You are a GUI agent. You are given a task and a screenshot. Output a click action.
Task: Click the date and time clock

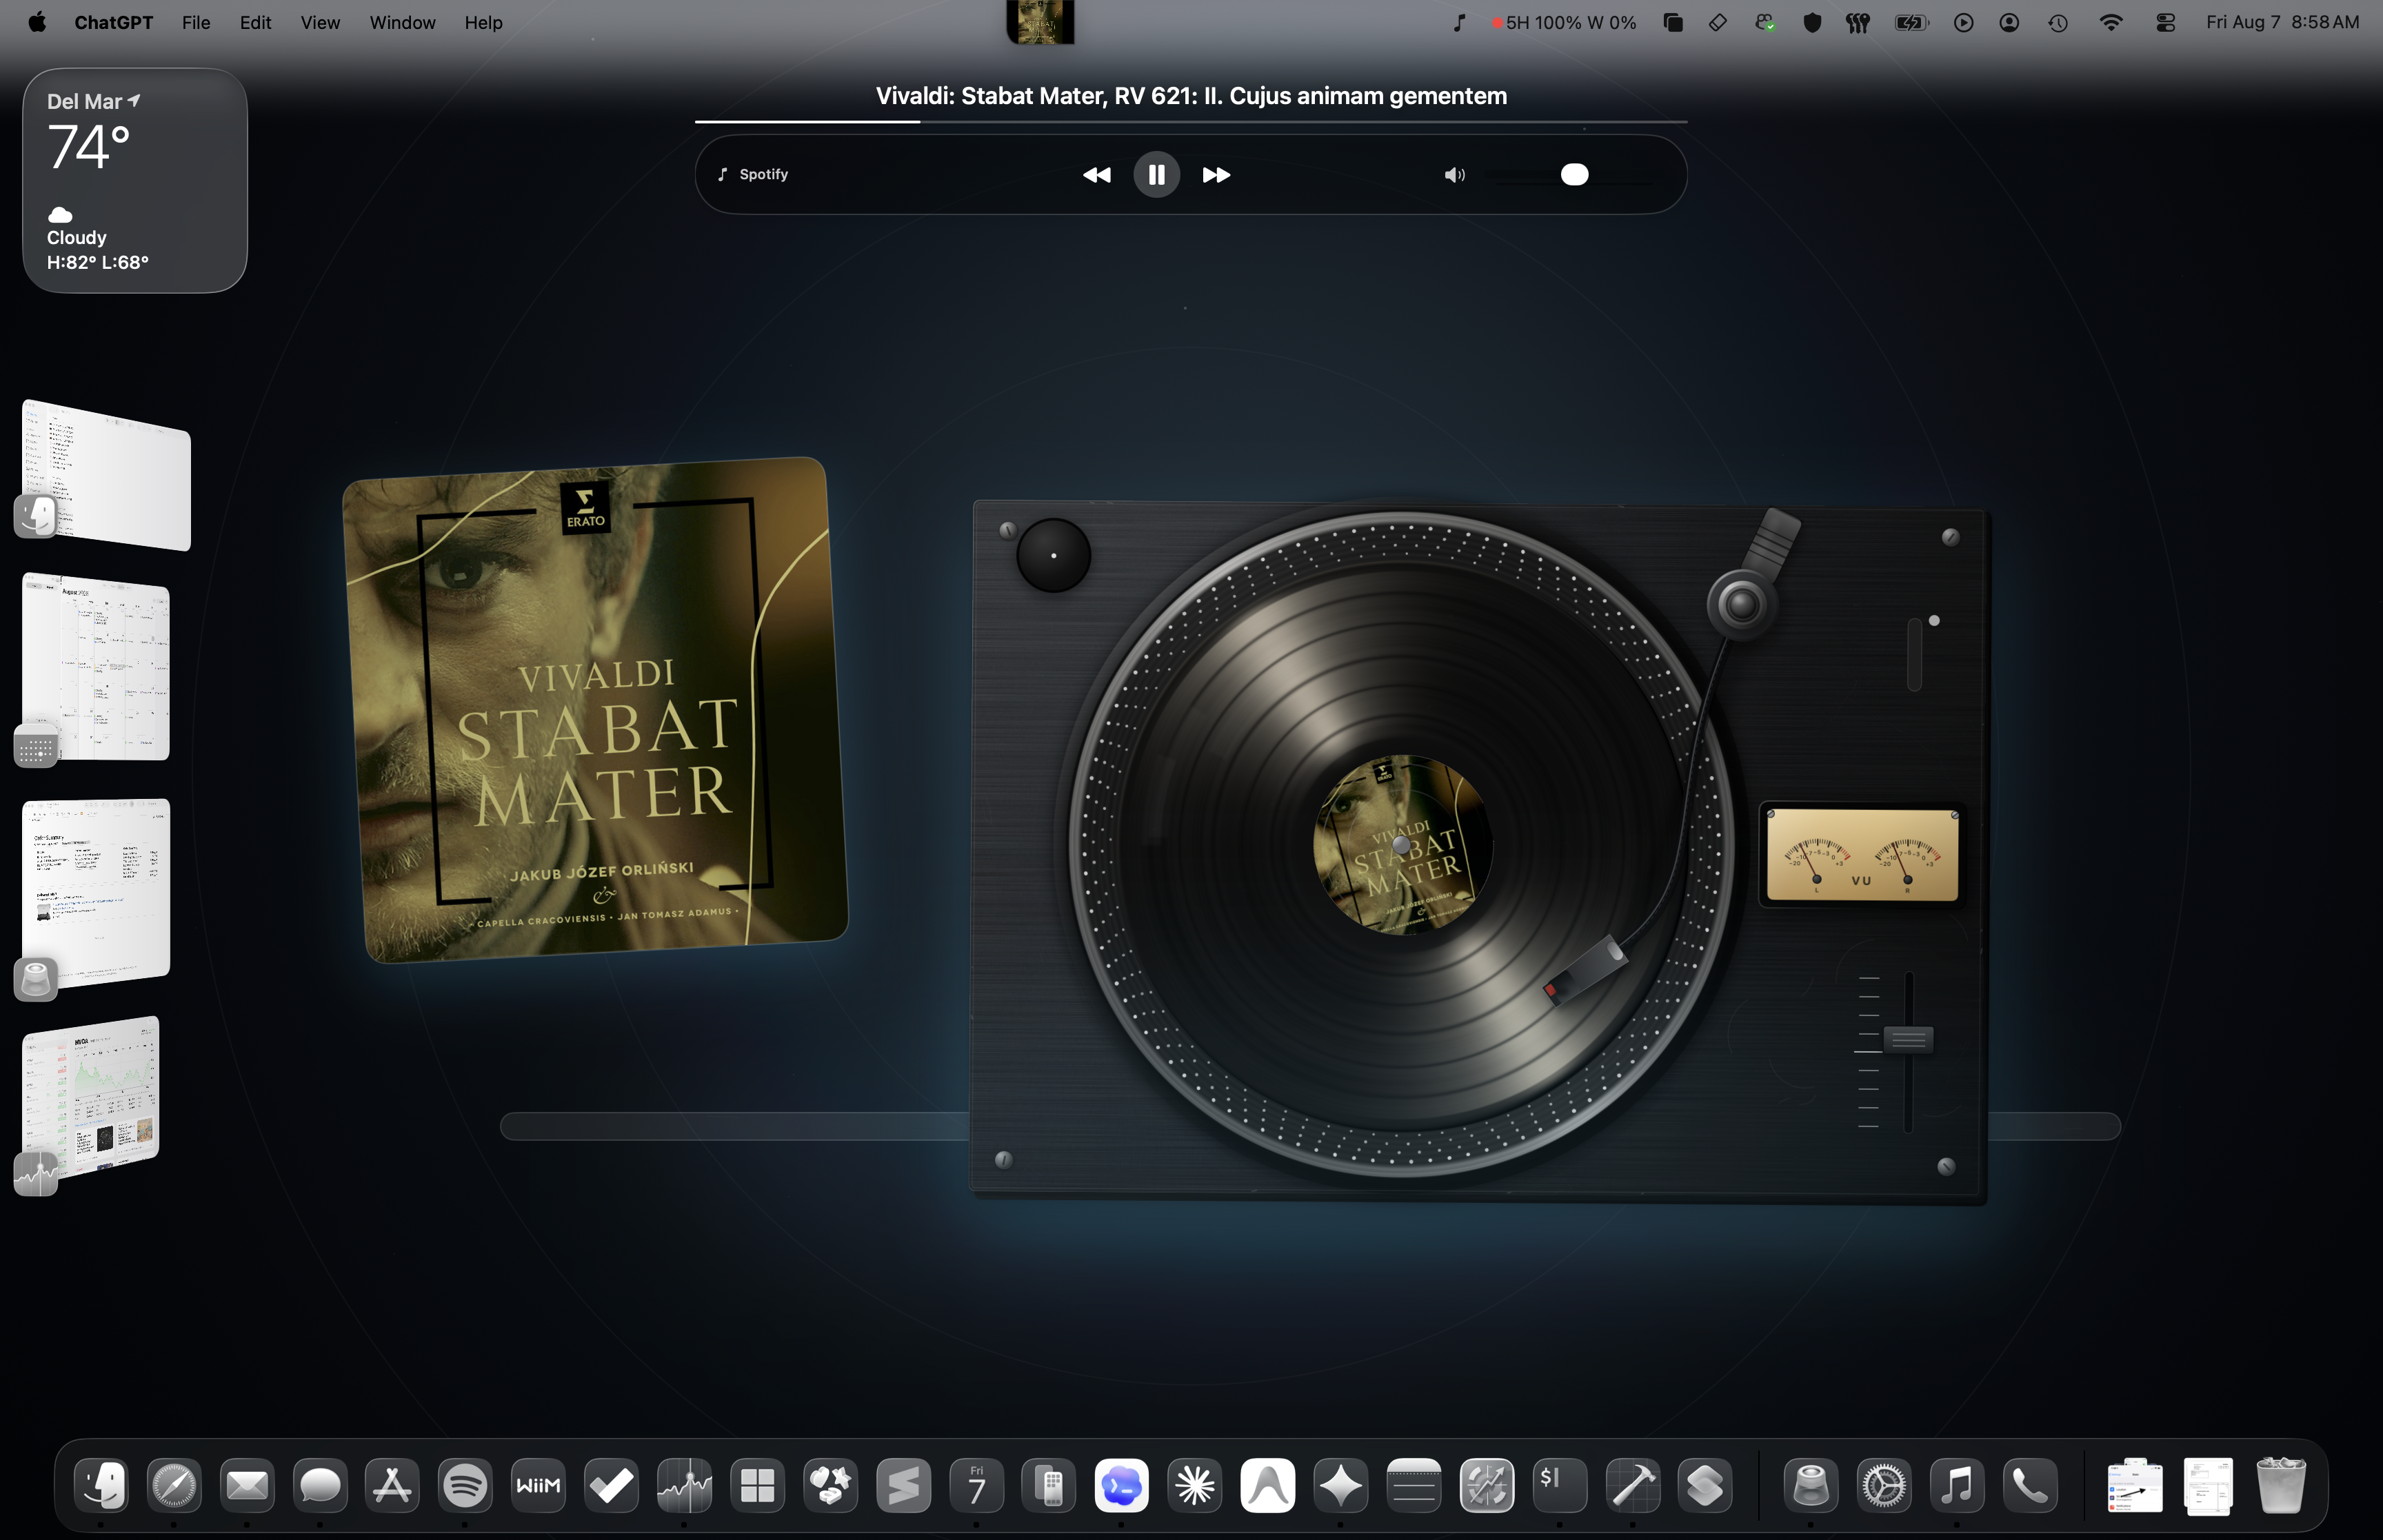click(x=2282, y=22)
